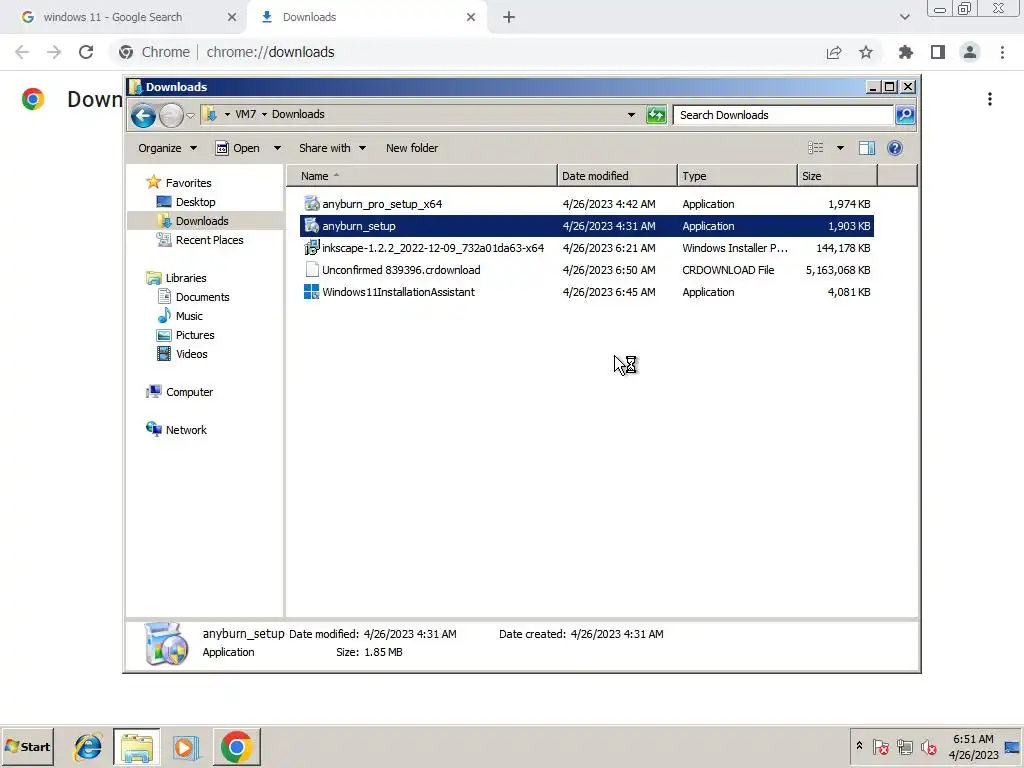Sort files by the Date modified header
Viewport: 1024px width, 768px height.
(617, 176)
